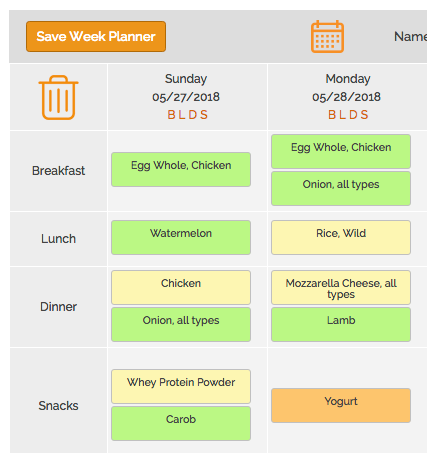This screenshot has height=453, width=427.
Task: Select the Chicken dinner card on Sunday
Action: click(x=181, y=287)
